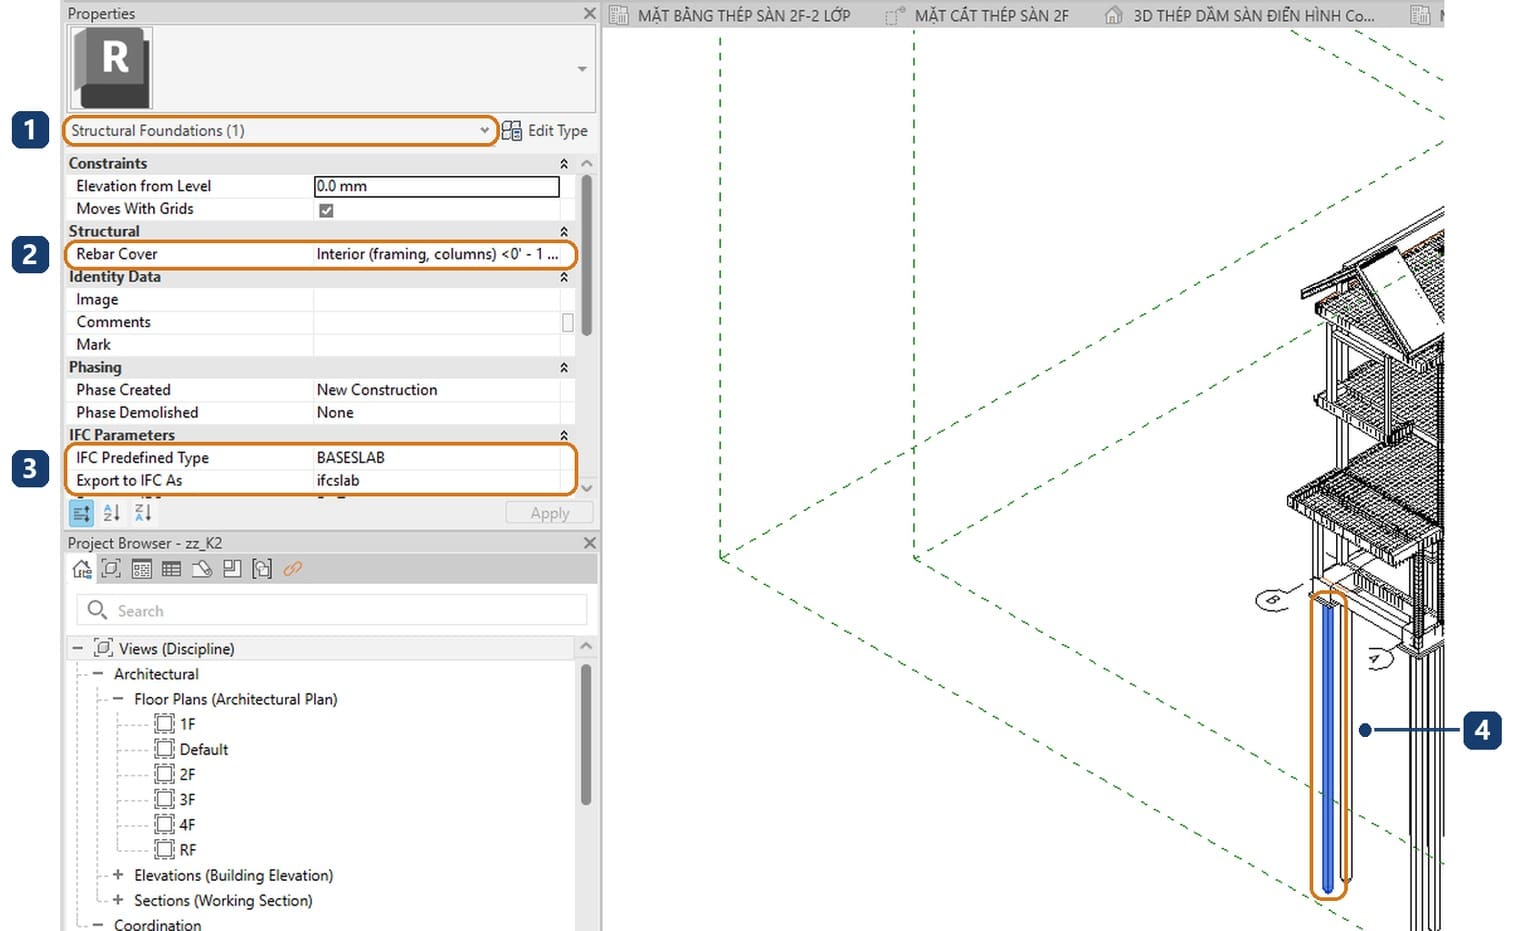
Task: Click the Apply button in Properties
Action: 549,513
